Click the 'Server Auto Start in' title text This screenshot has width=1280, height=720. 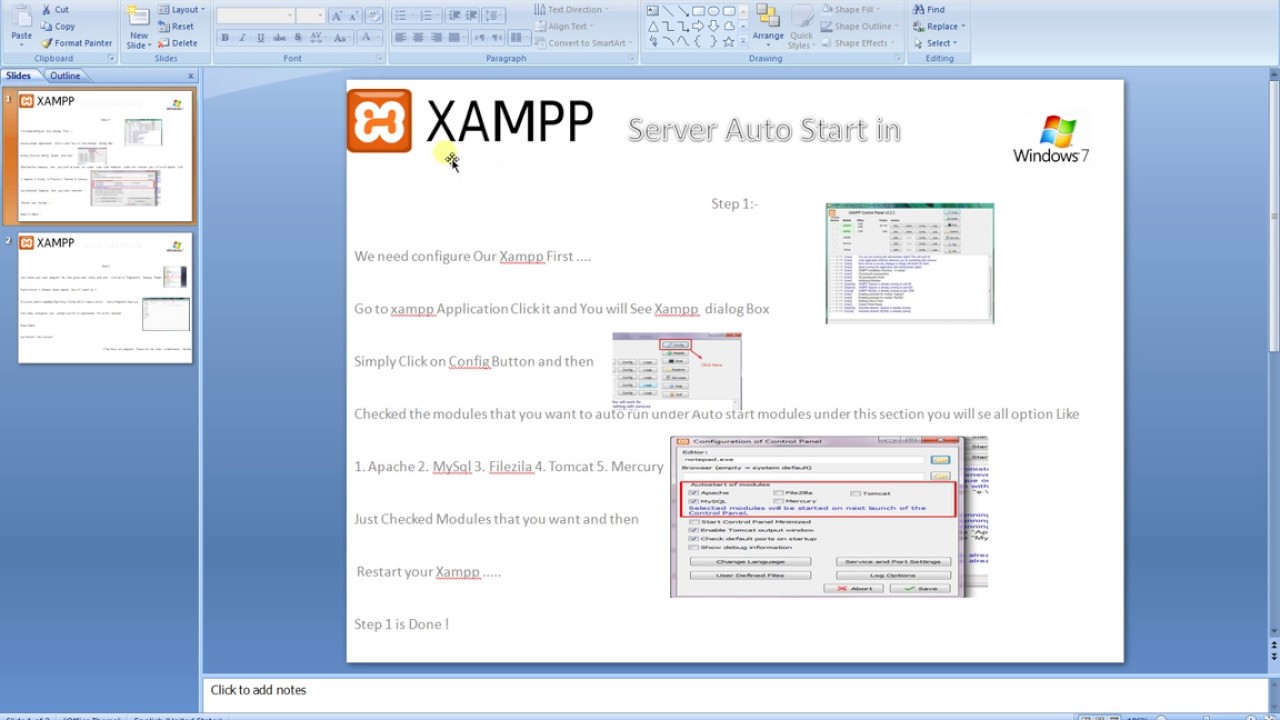(x=764, y=129)
